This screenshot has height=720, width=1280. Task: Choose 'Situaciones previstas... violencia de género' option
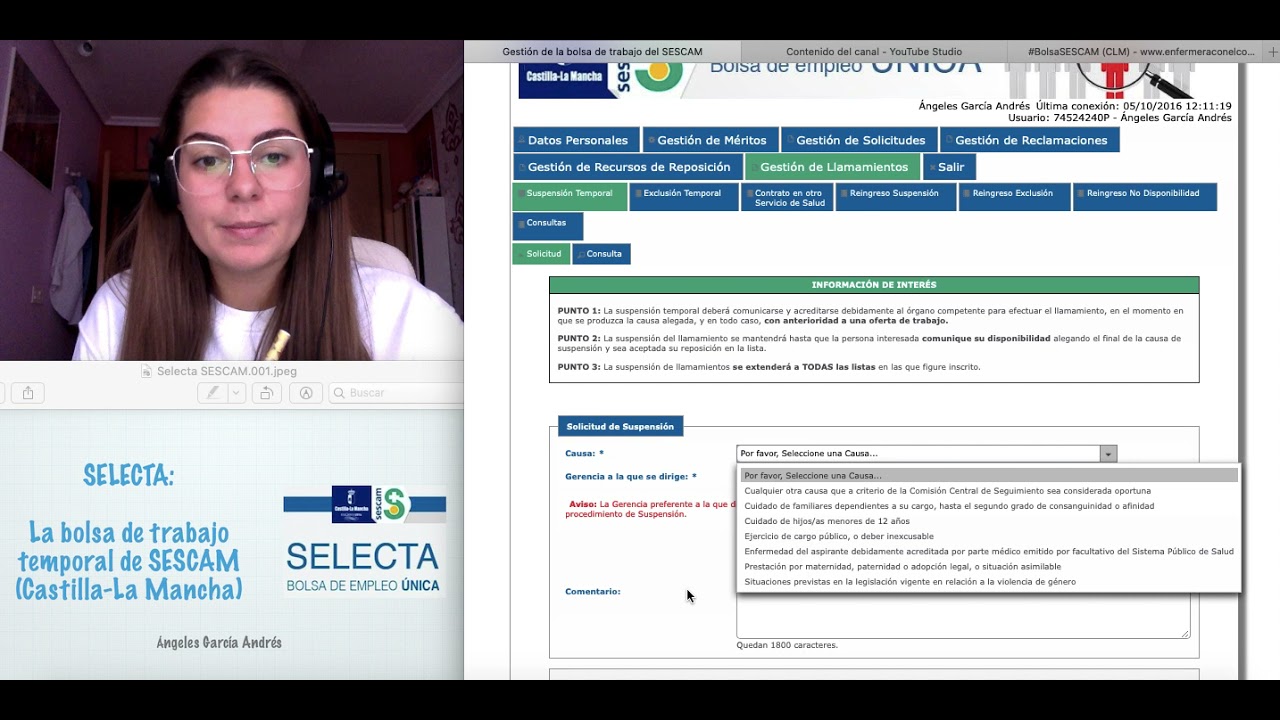tap(989, 581)
